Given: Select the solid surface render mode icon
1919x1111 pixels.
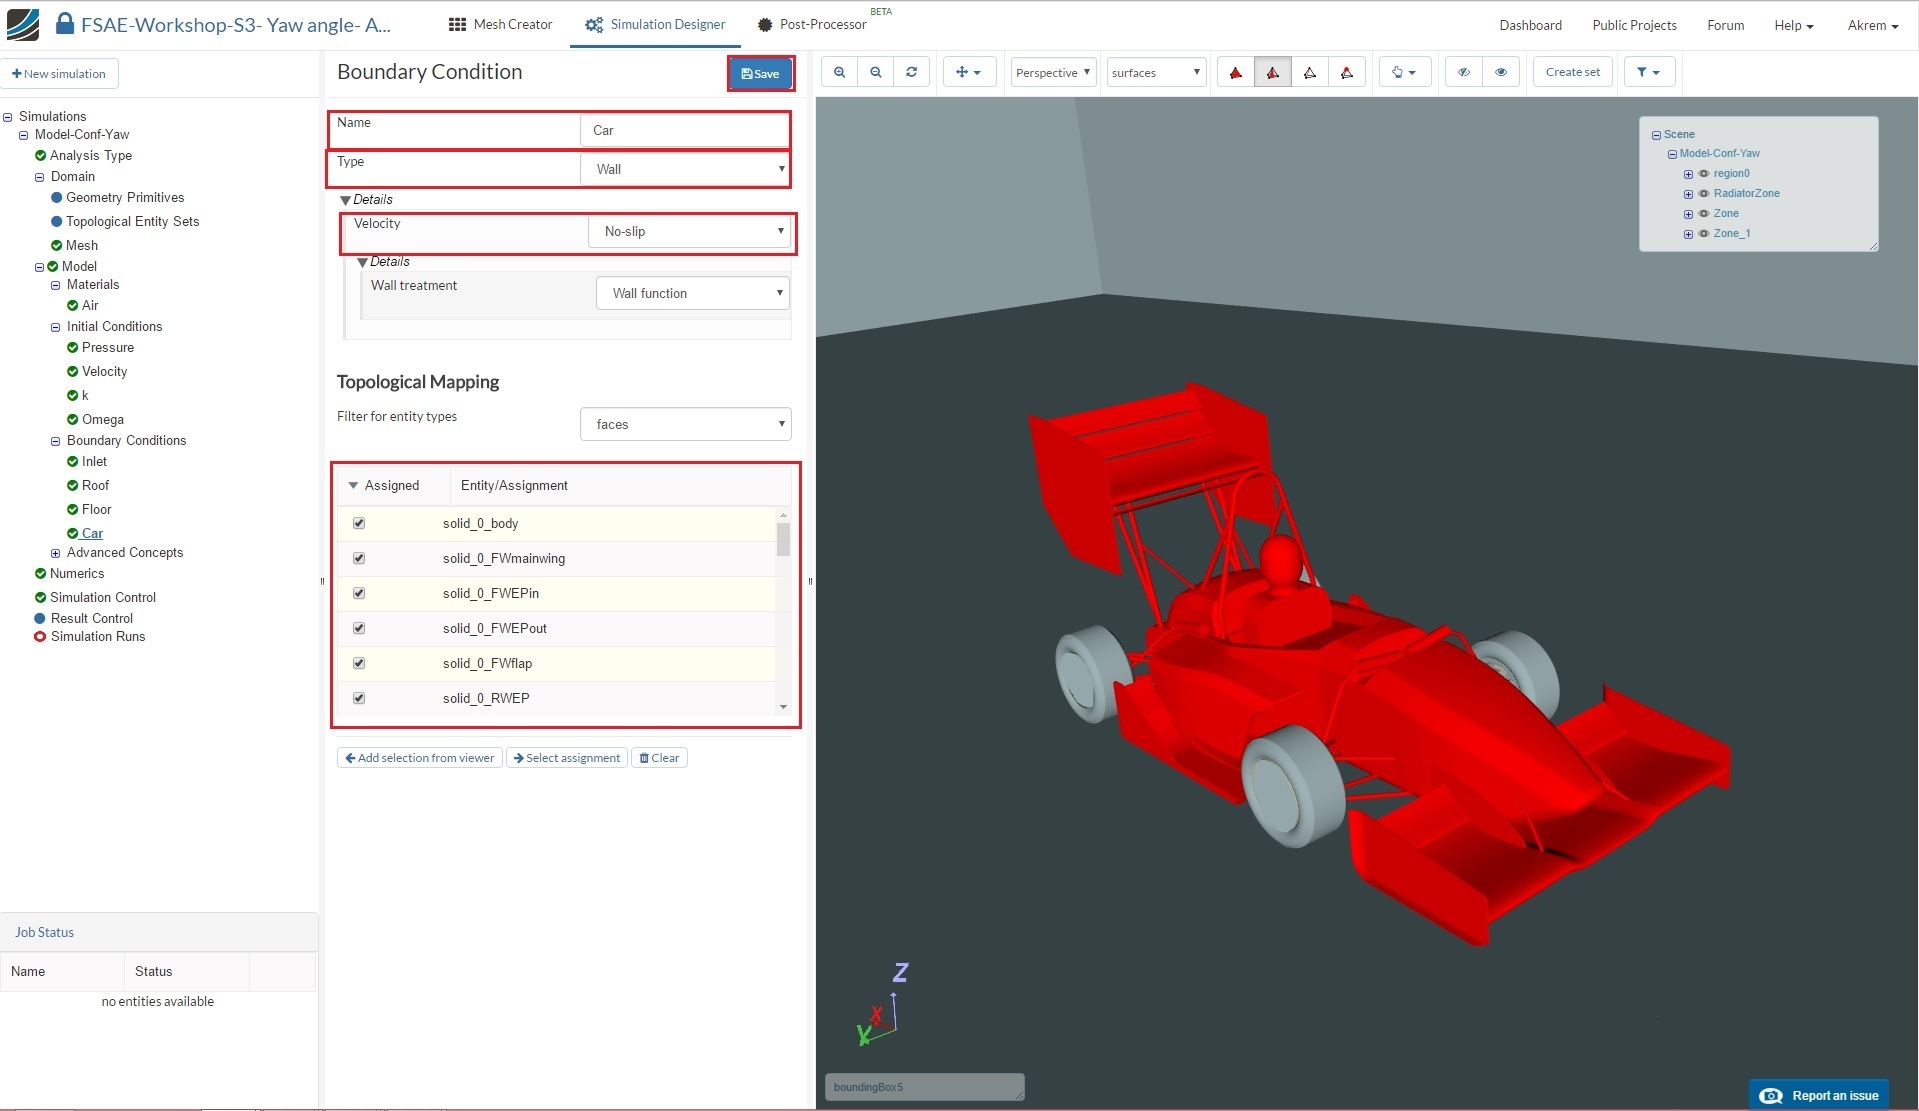Looking at the screenshot, I should pos(1236,72).
